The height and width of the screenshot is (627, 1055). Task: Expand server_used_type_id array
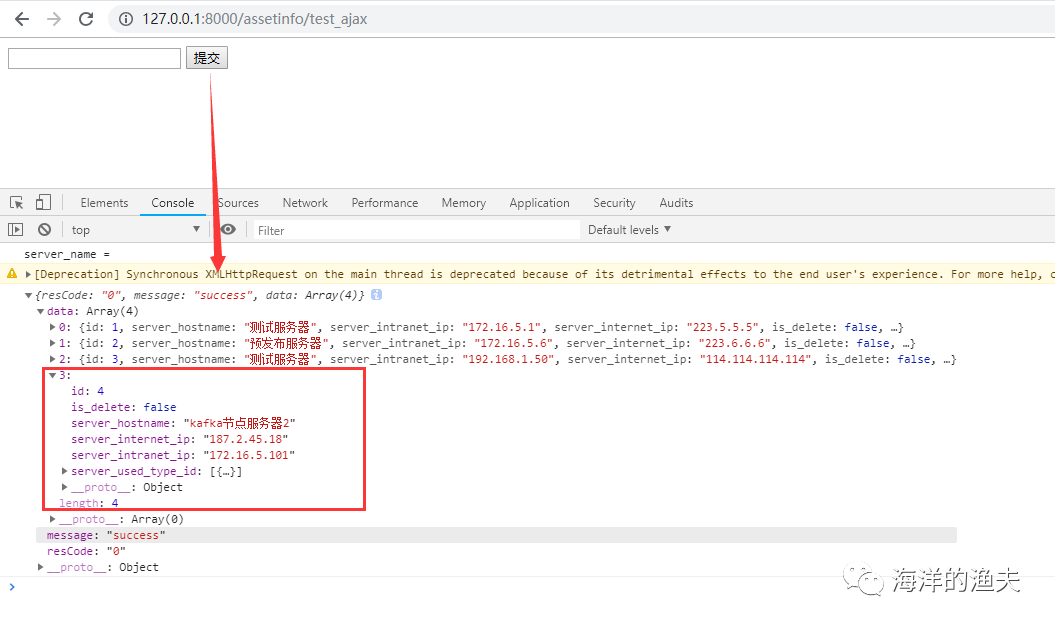point(65,471)
